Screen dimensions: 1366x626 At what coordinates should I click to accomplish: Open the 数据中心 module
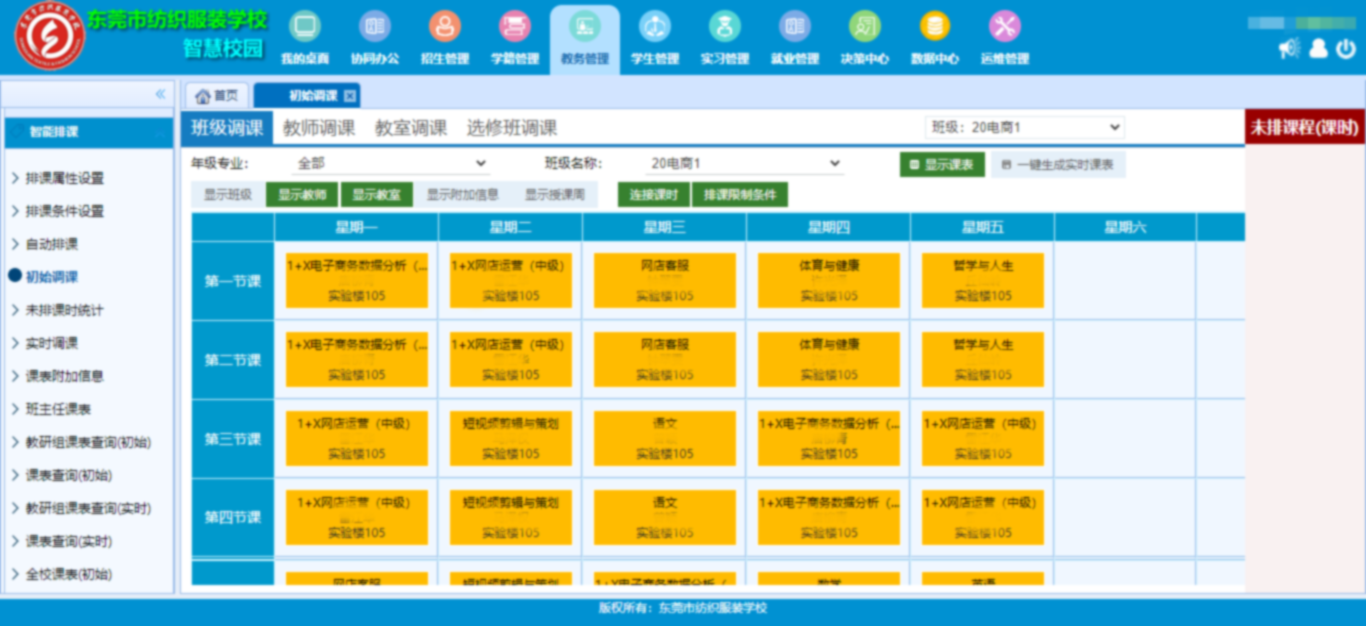click(x=934, y=38)
